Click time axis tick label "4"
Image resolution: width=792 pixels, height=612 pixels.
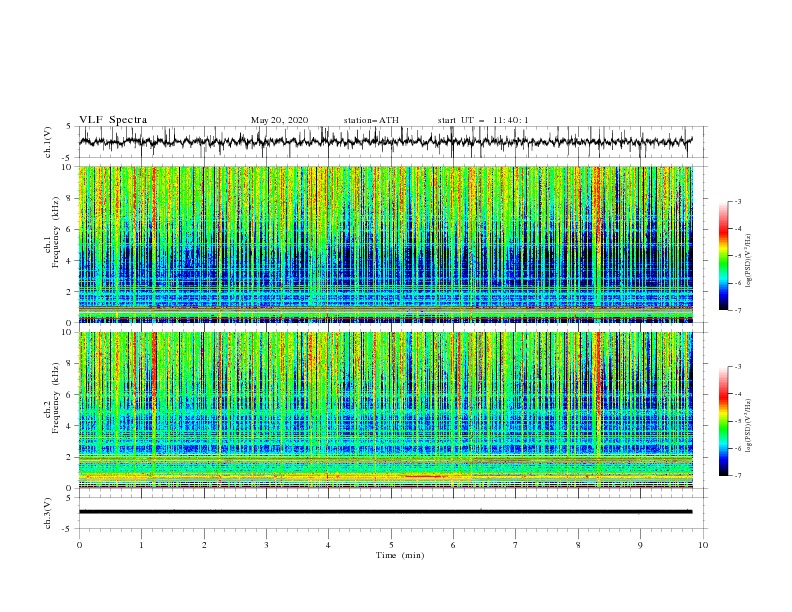click(328, 545)
